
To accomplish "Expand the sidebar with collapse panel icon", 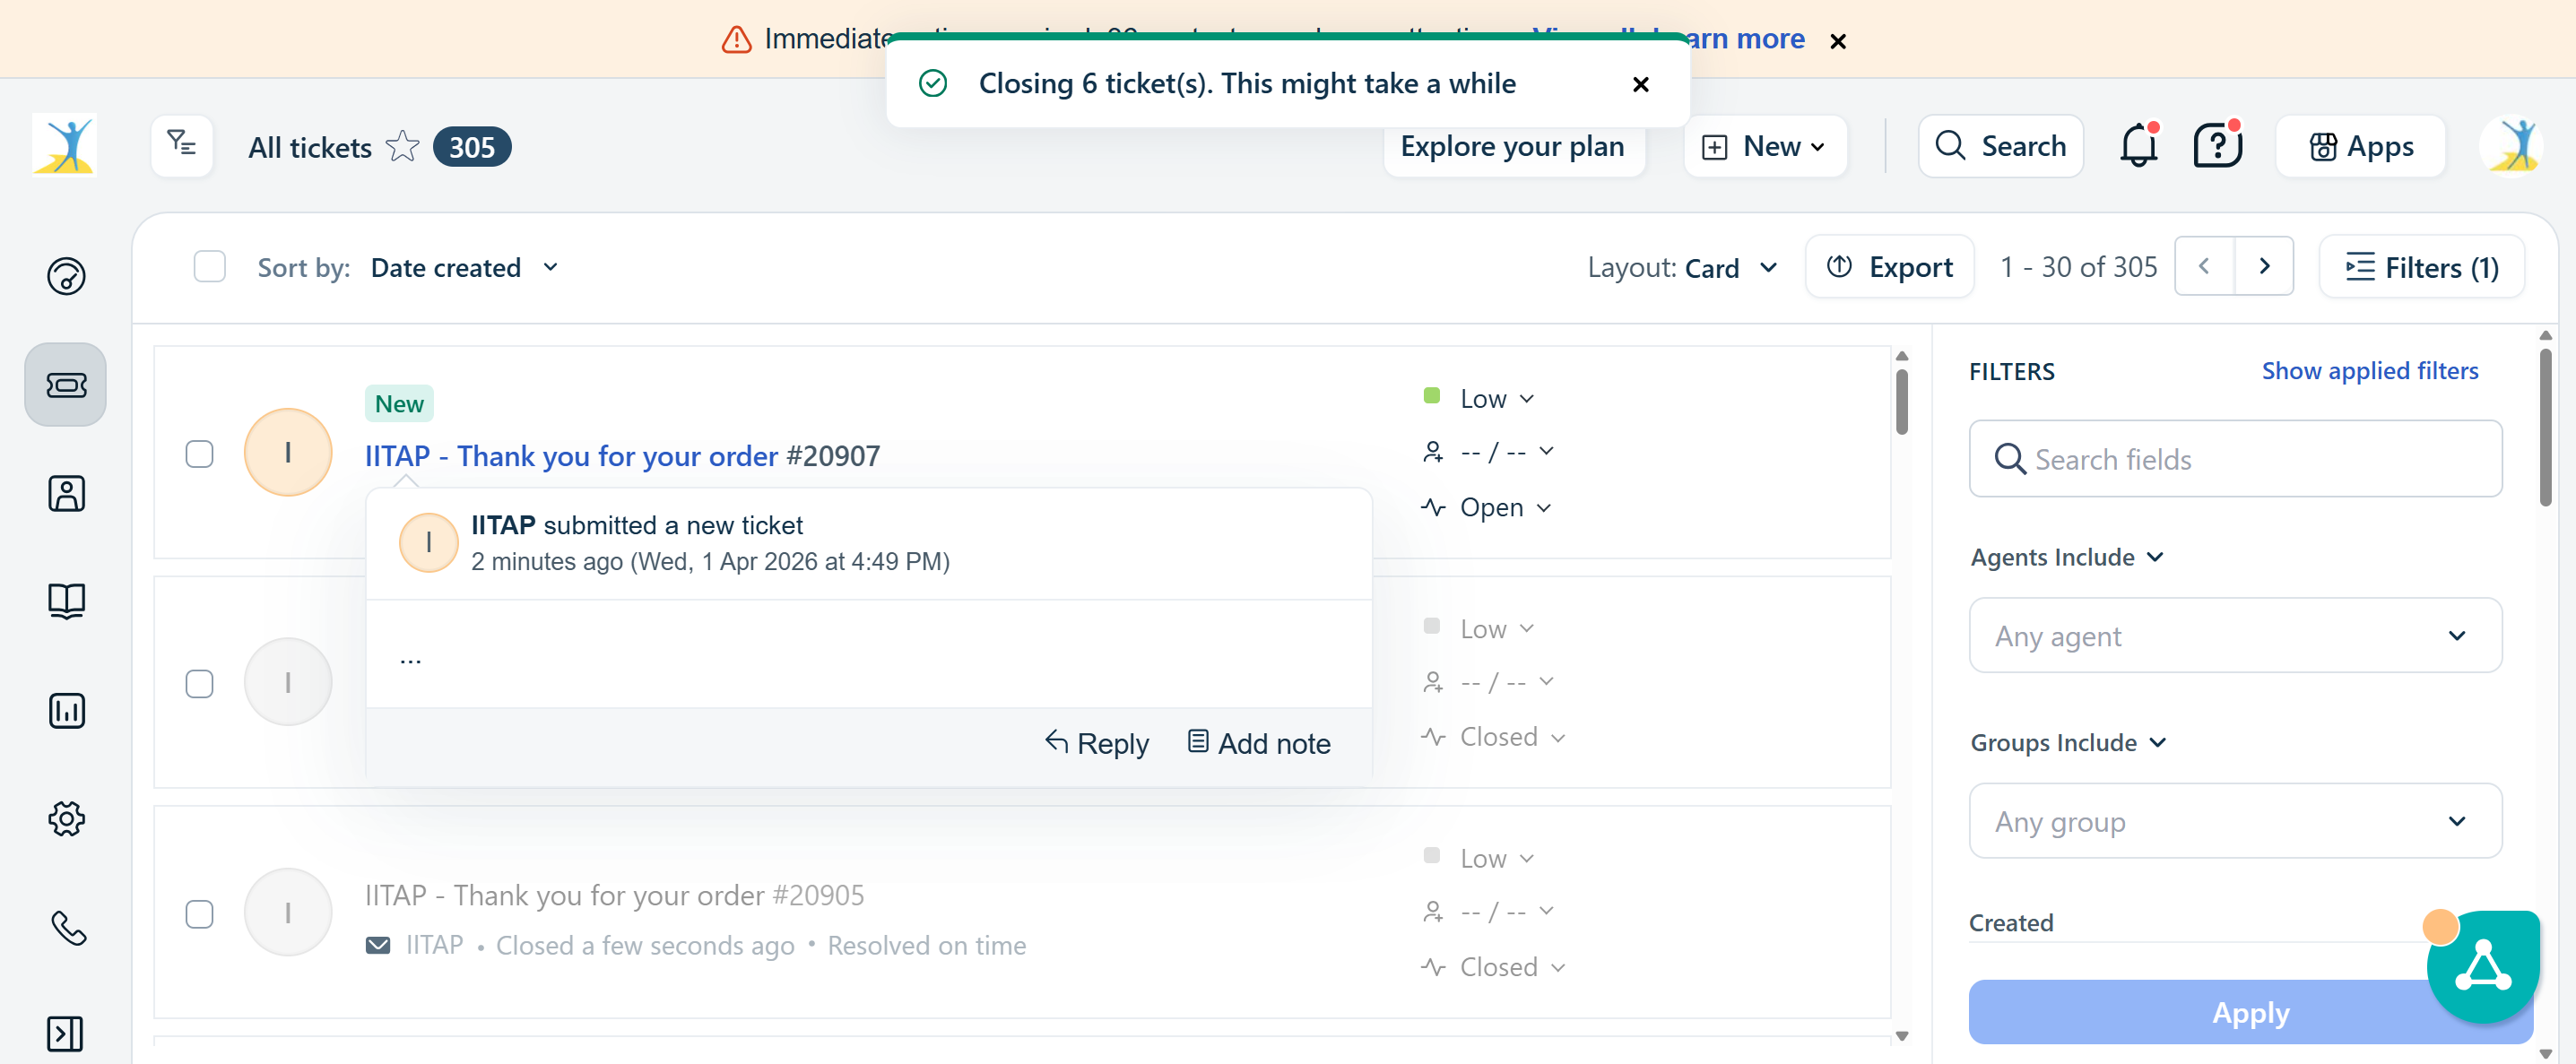I will [x=65, y=1034].
